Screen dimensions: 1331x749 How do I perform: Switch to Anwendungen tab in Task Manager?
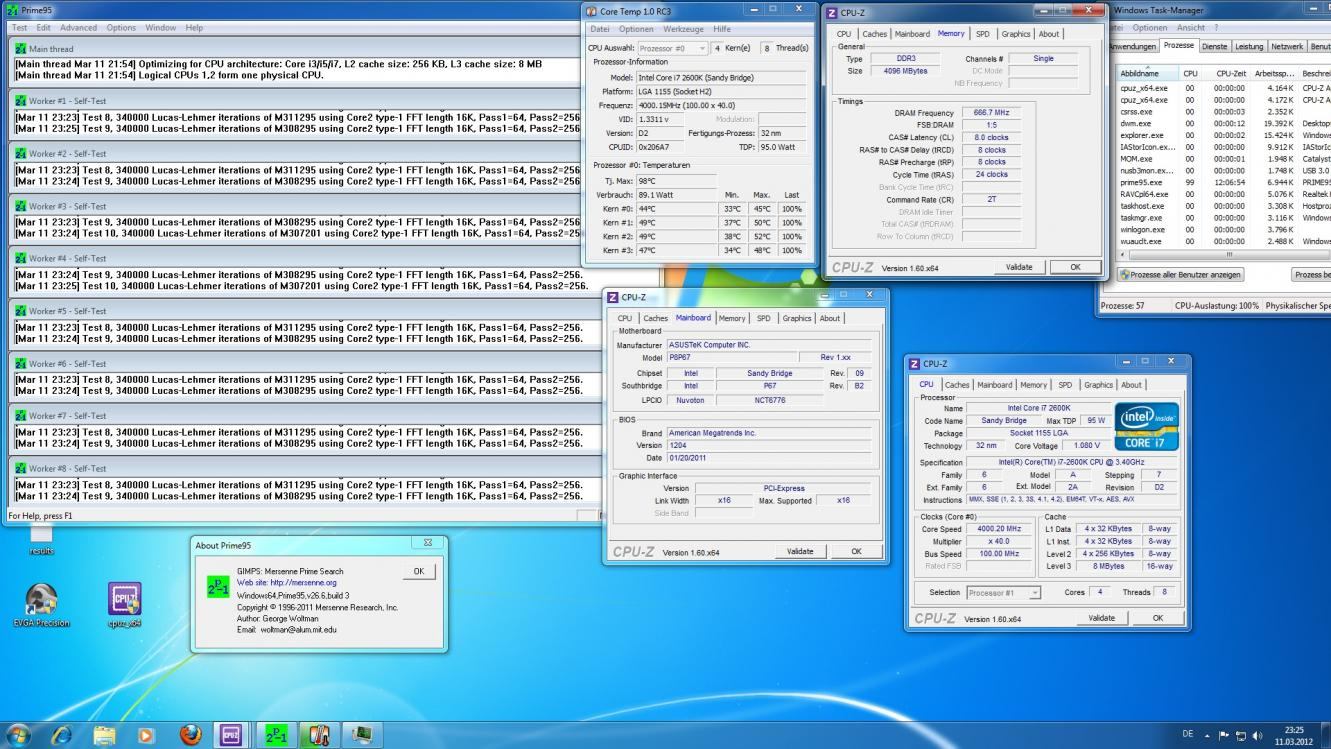click(1132, 46)
